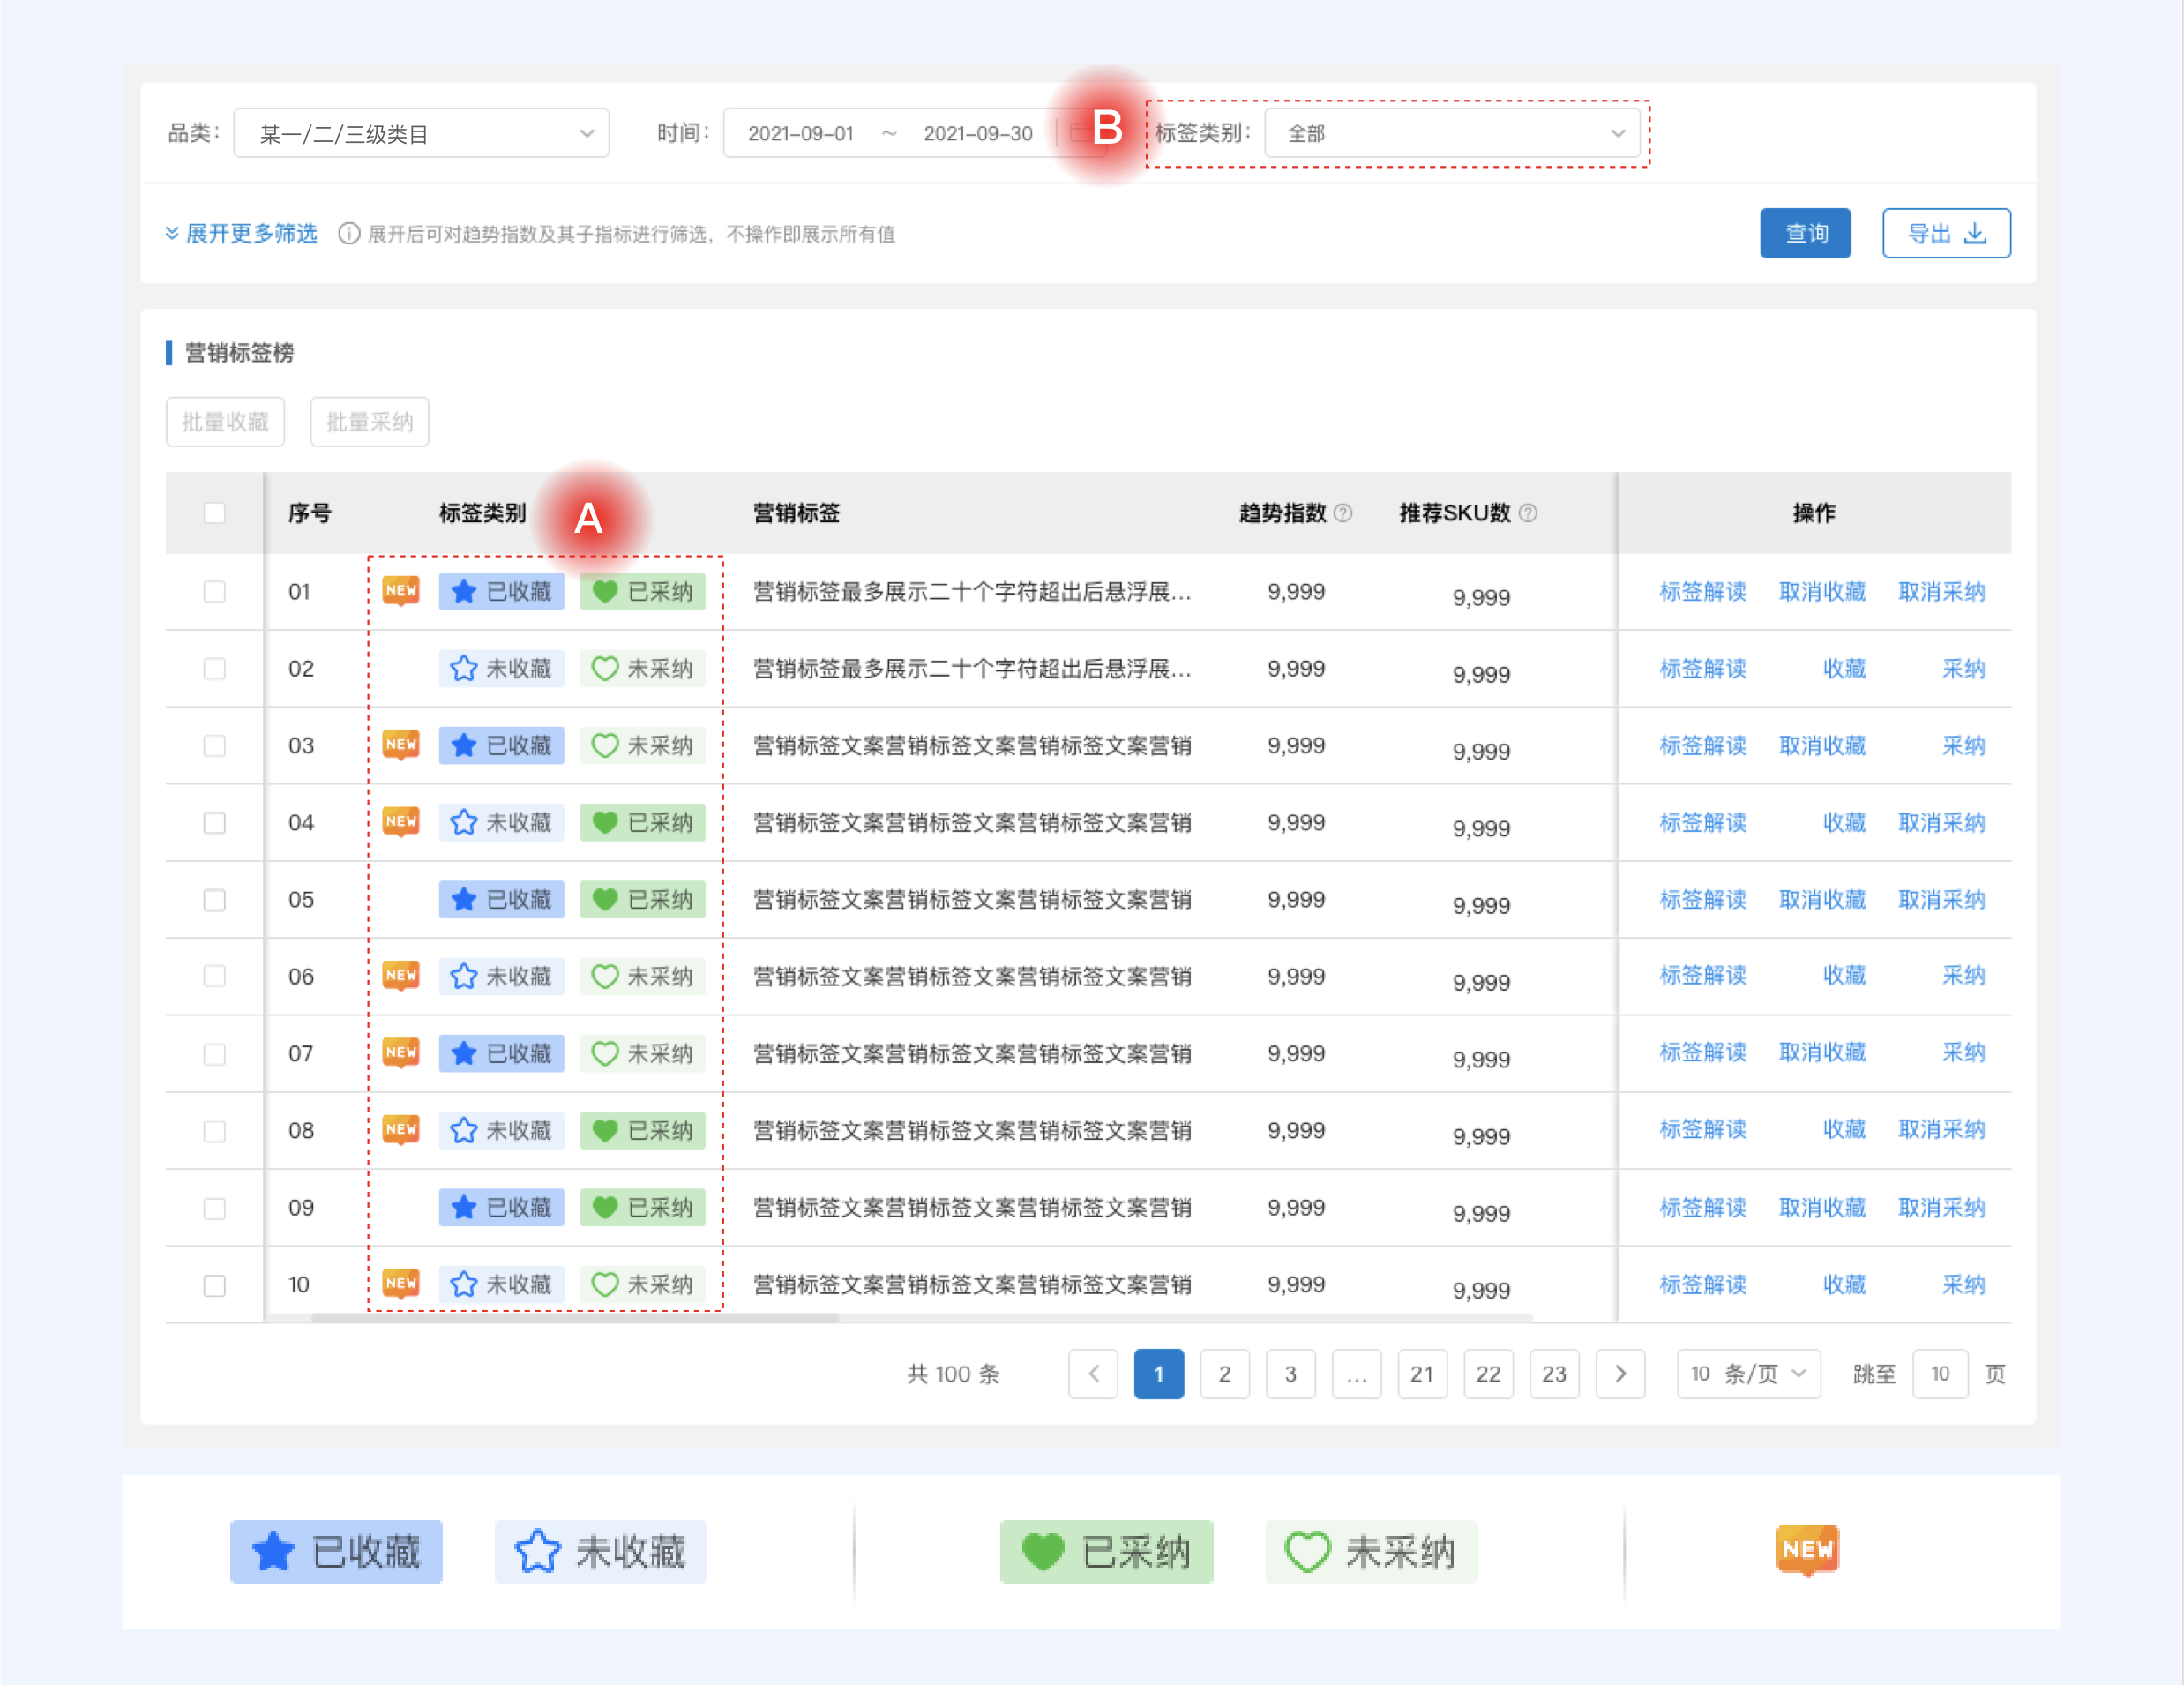Click the large 未收藏 legend badge at the bottom
The image size is (2184, 1685).
[600, 1552]
